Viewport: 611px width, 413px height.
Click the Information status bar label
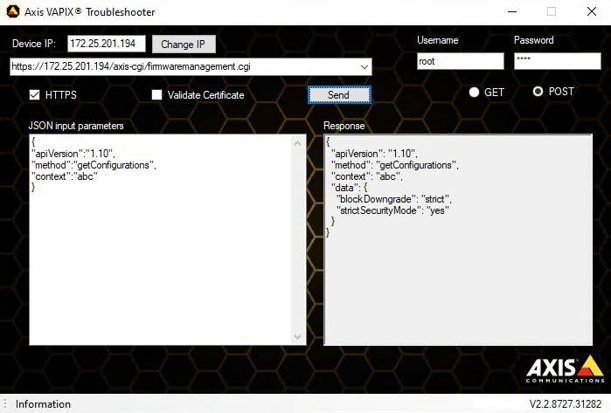point(43,404)
